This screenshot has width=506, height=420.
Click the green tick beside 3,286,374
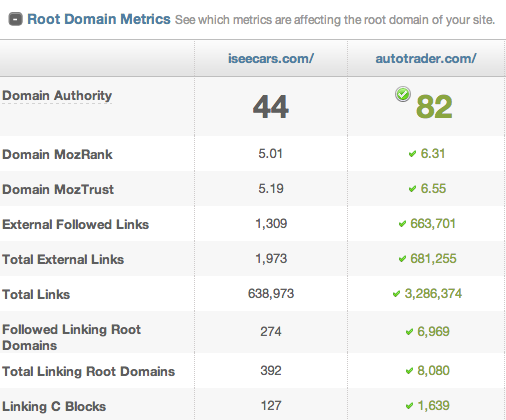point(396,294)
